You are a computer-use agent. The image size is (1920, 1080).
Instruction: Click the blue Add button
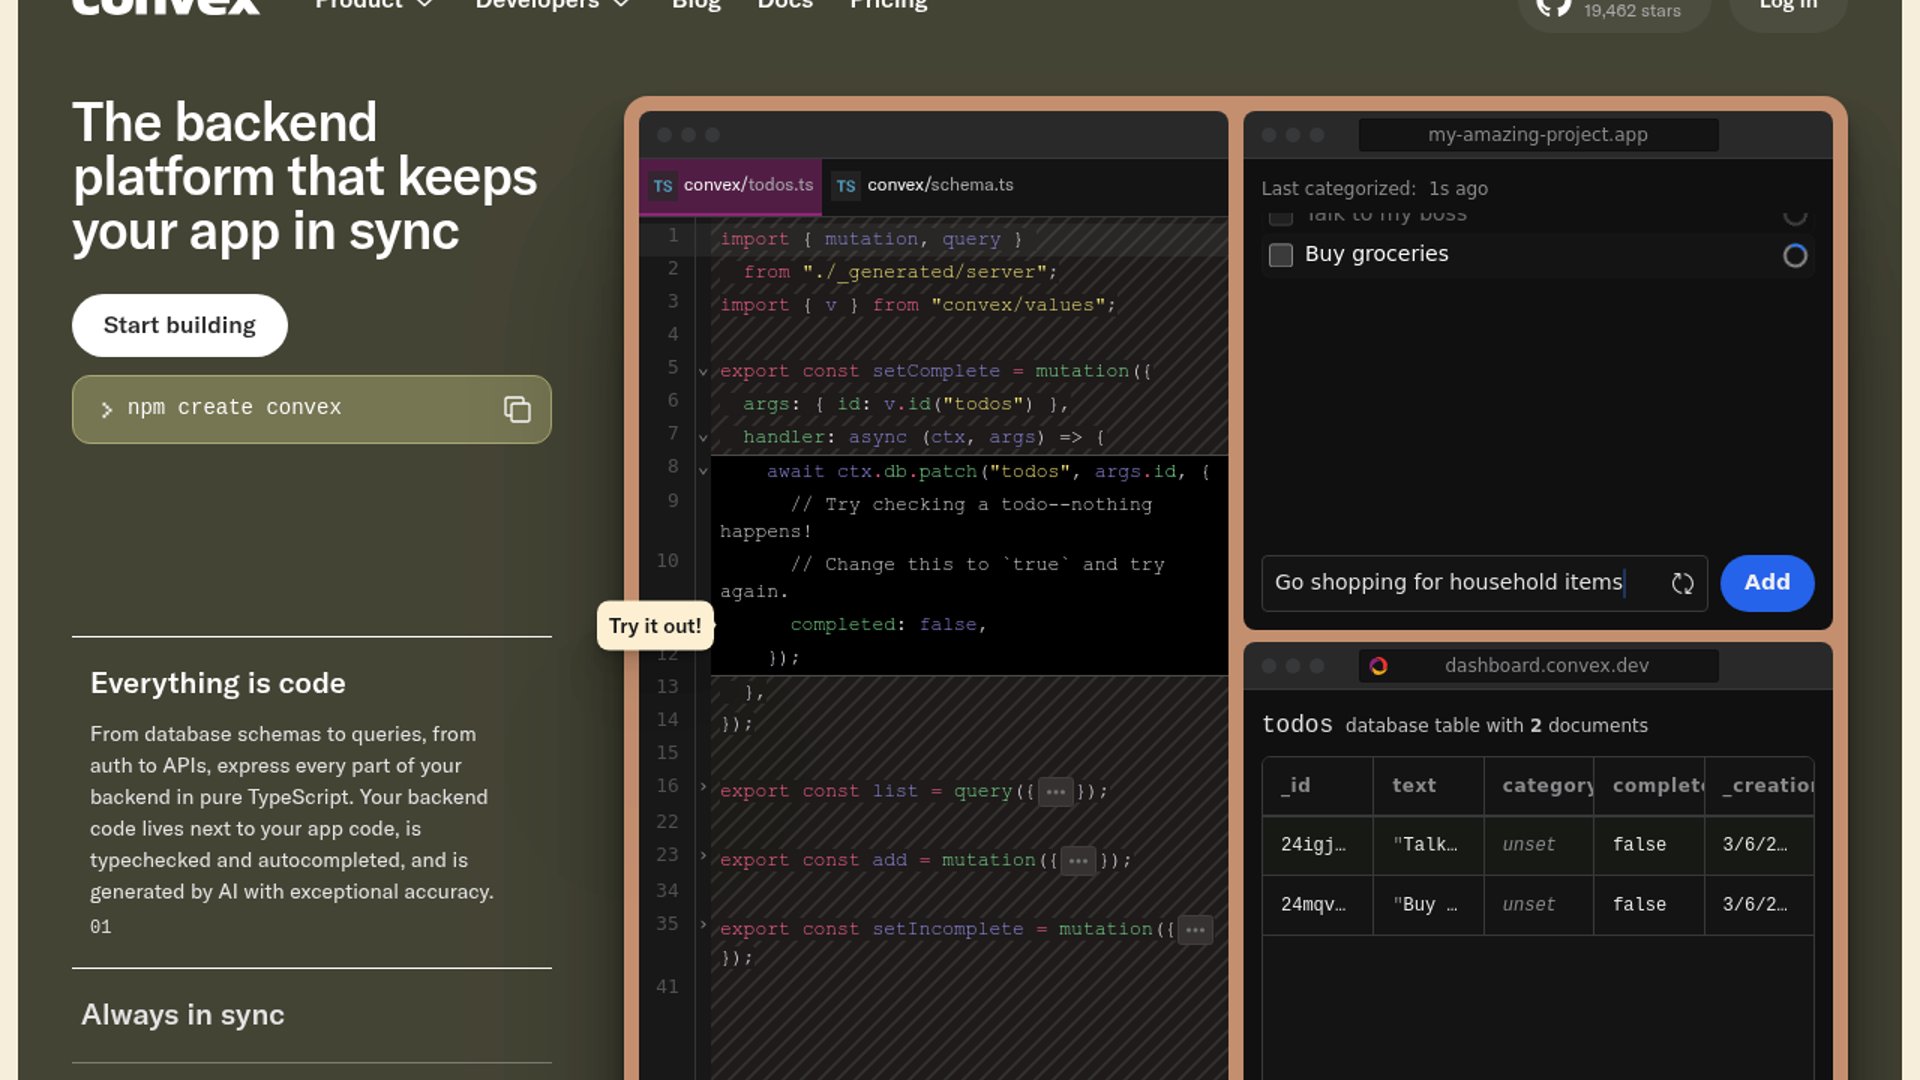[1766, 583]
